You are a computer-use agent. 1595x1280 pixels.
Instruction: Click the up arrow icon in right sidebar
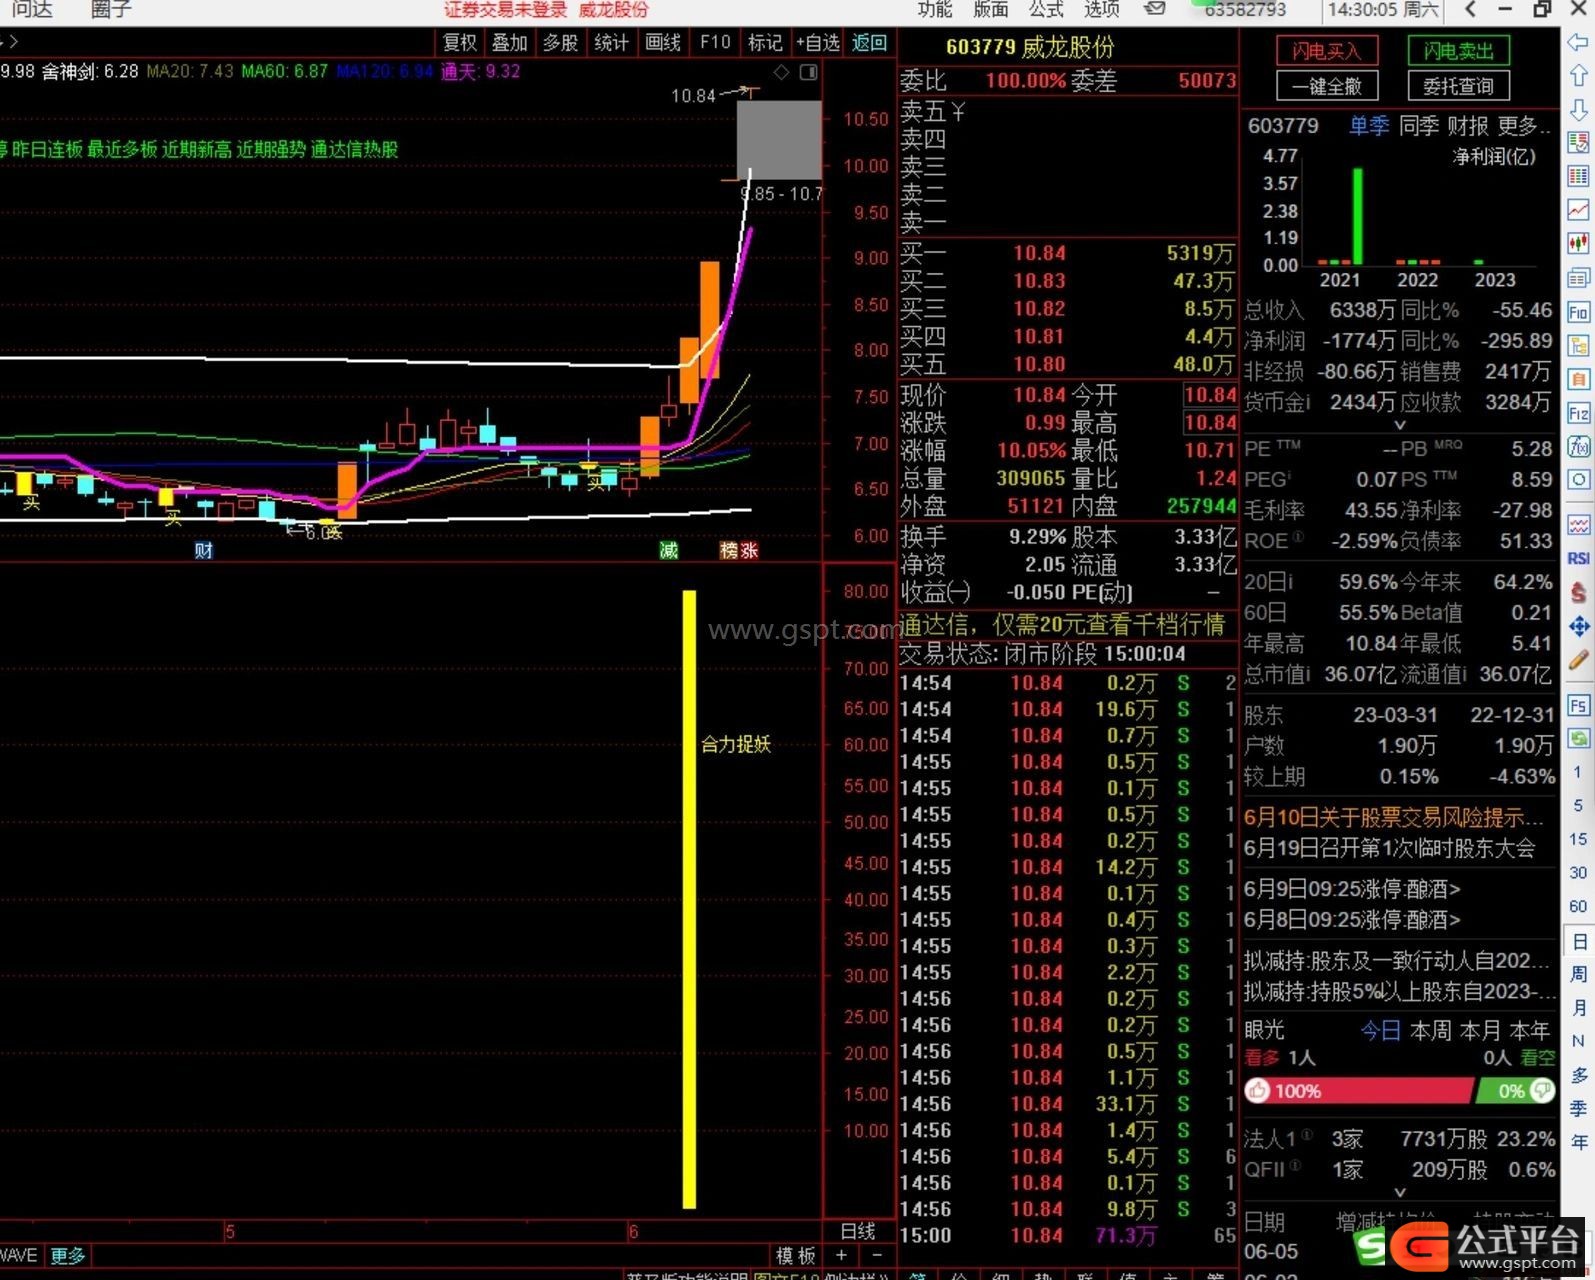1578,75
